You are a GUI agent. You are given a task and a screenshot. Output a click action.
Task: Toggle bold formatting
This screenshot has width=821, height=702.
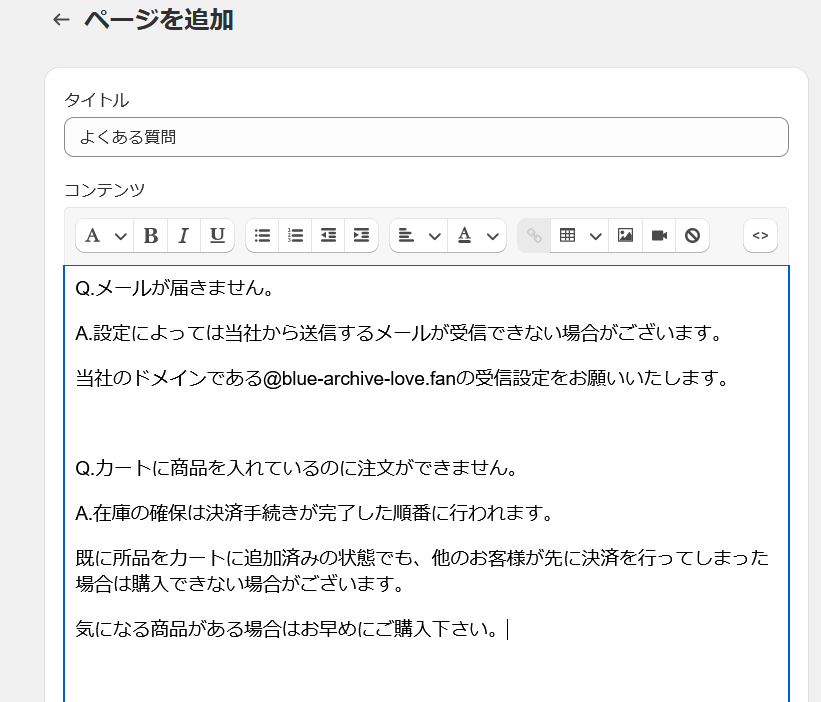tap(151, 236)
